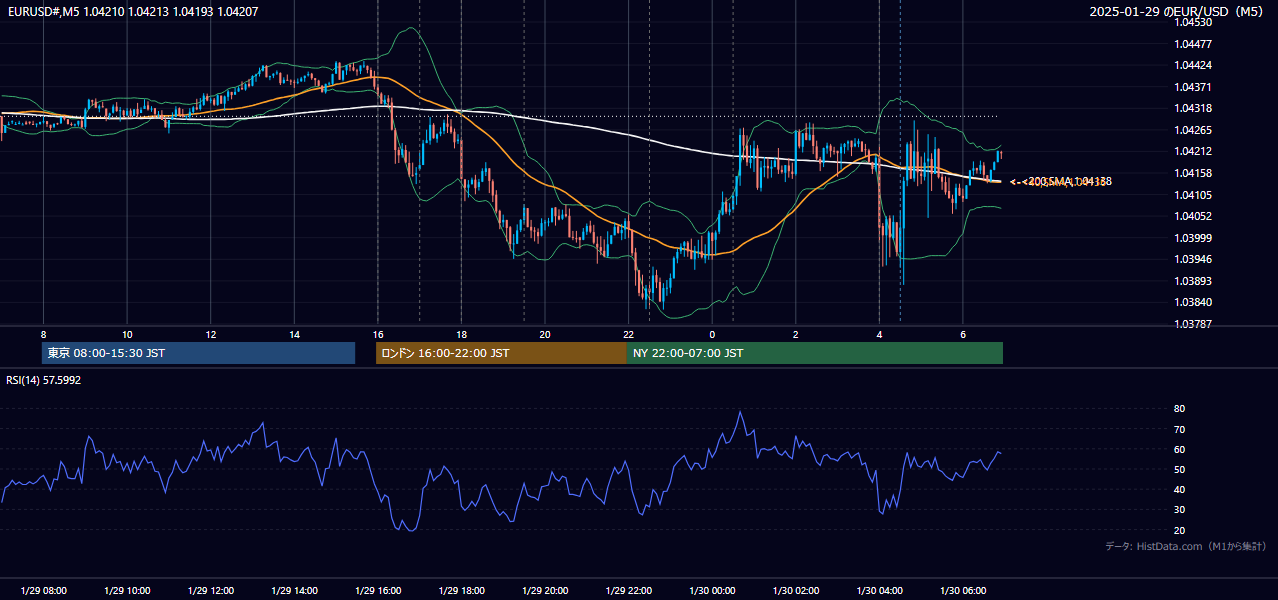Click the 1/30 04:00 bottom time label
1278x600 pixels.
tap(879, 591)
